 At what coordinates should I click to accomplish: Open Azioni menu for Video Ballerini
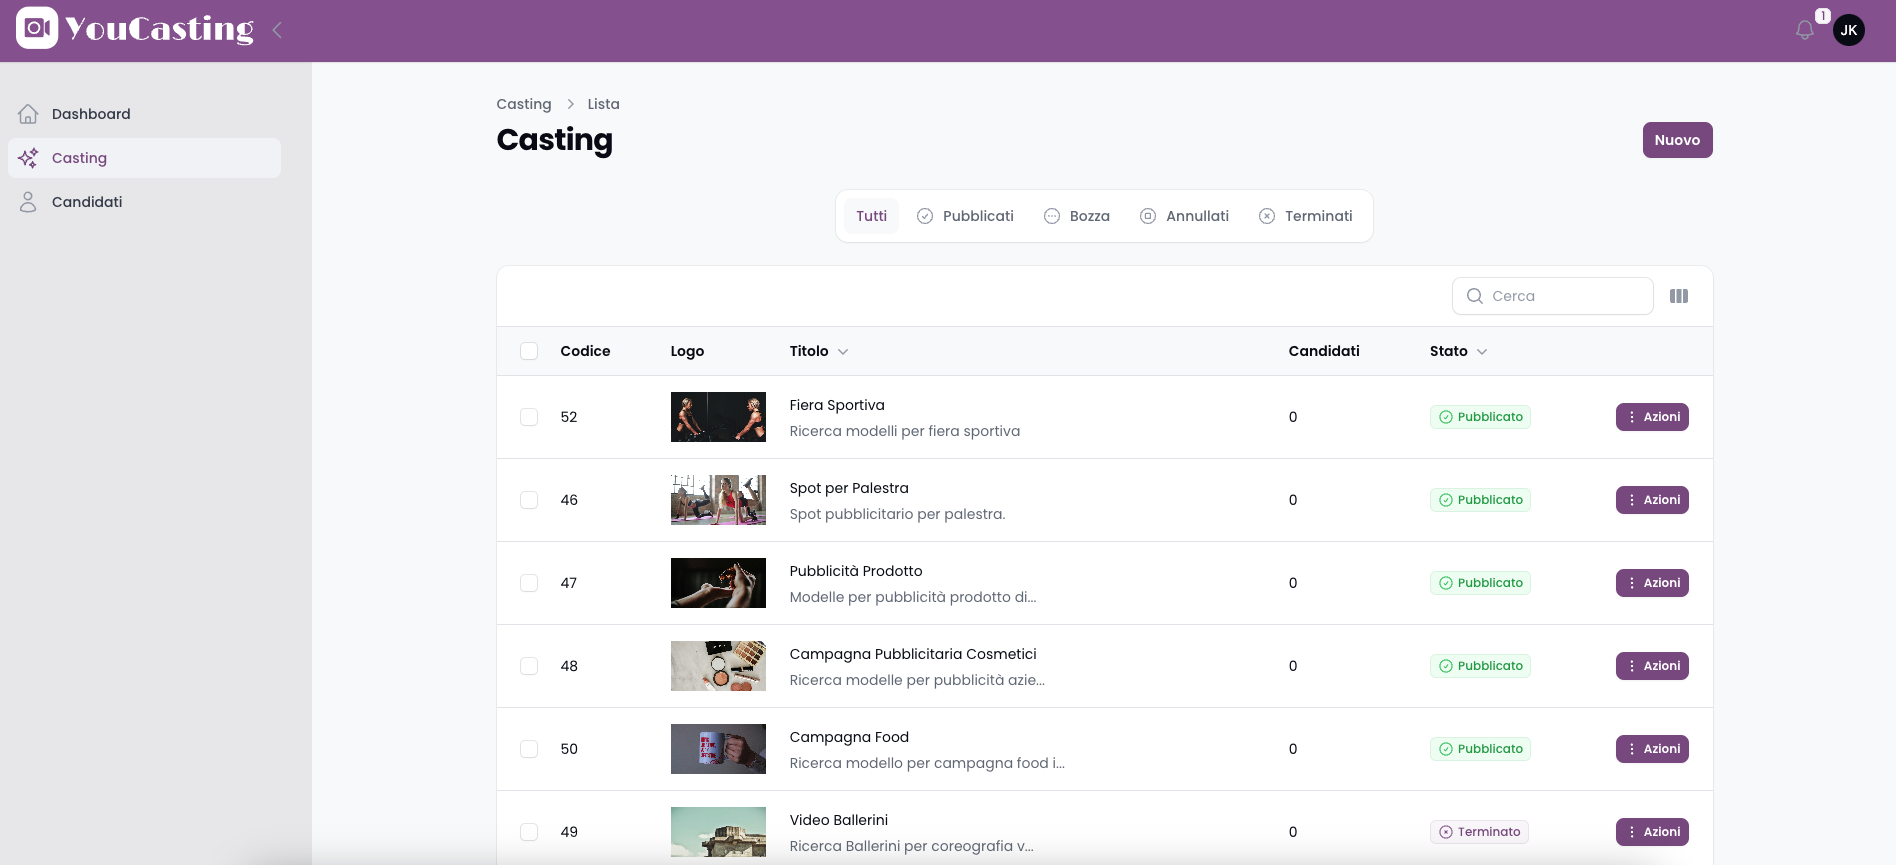coord(1652,832)
